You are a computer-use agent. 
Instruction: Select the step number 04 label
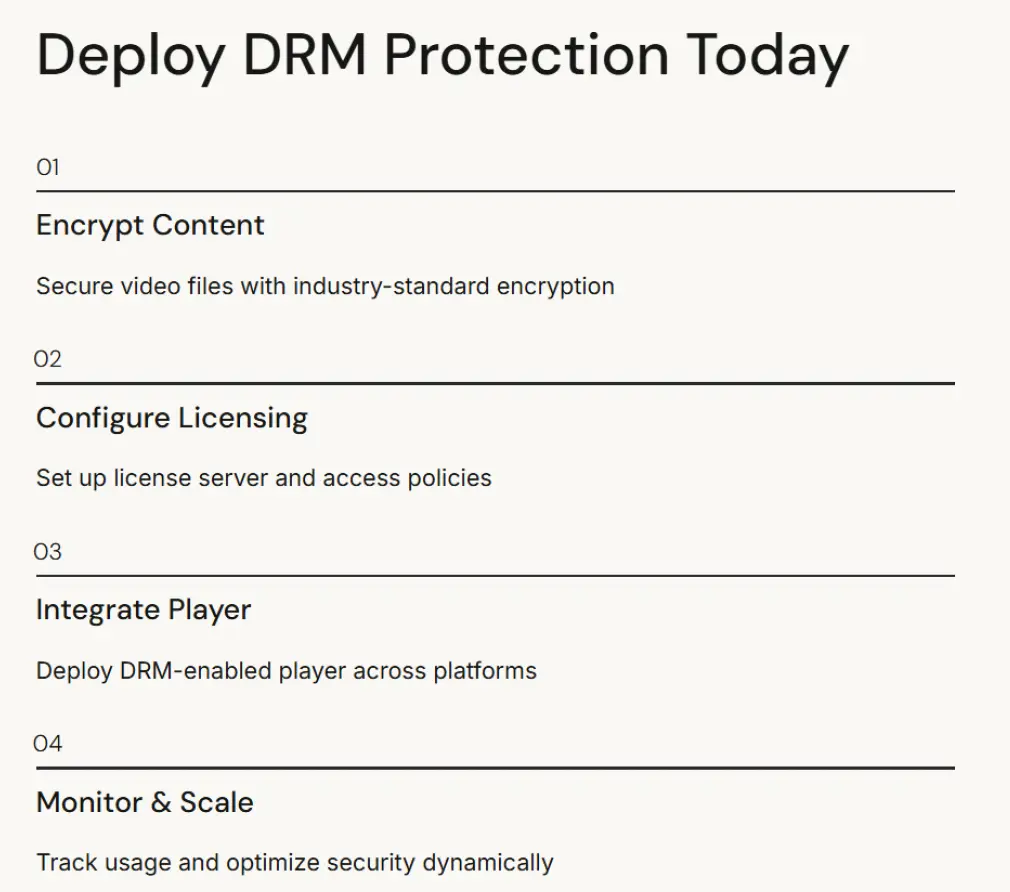click(48, 743)
